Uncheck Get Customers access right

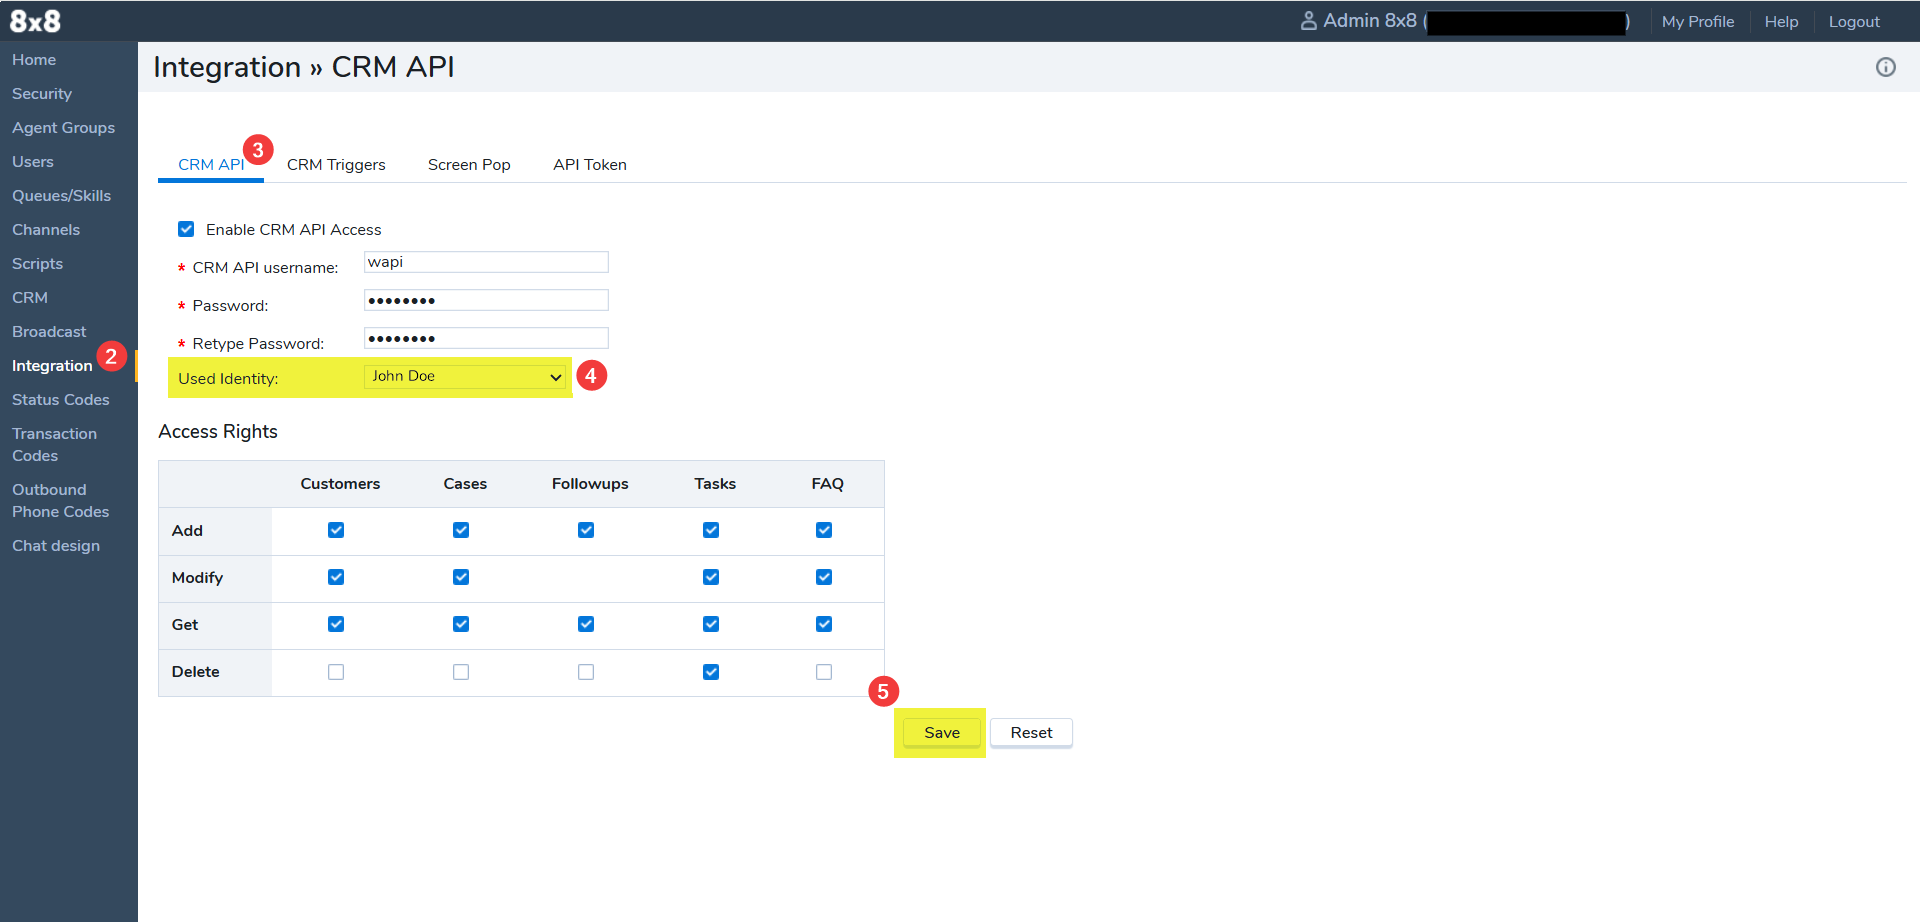(336, 624)
